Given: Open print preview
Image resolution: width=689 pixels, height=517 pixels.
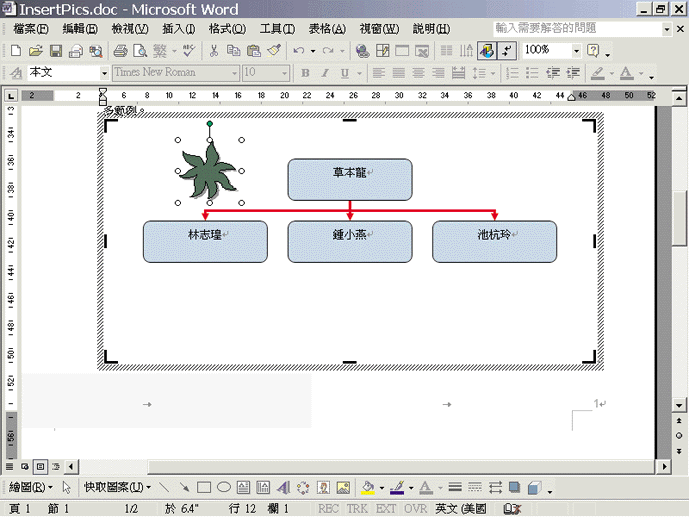Looking at the screenshot, I should point(140,51).
